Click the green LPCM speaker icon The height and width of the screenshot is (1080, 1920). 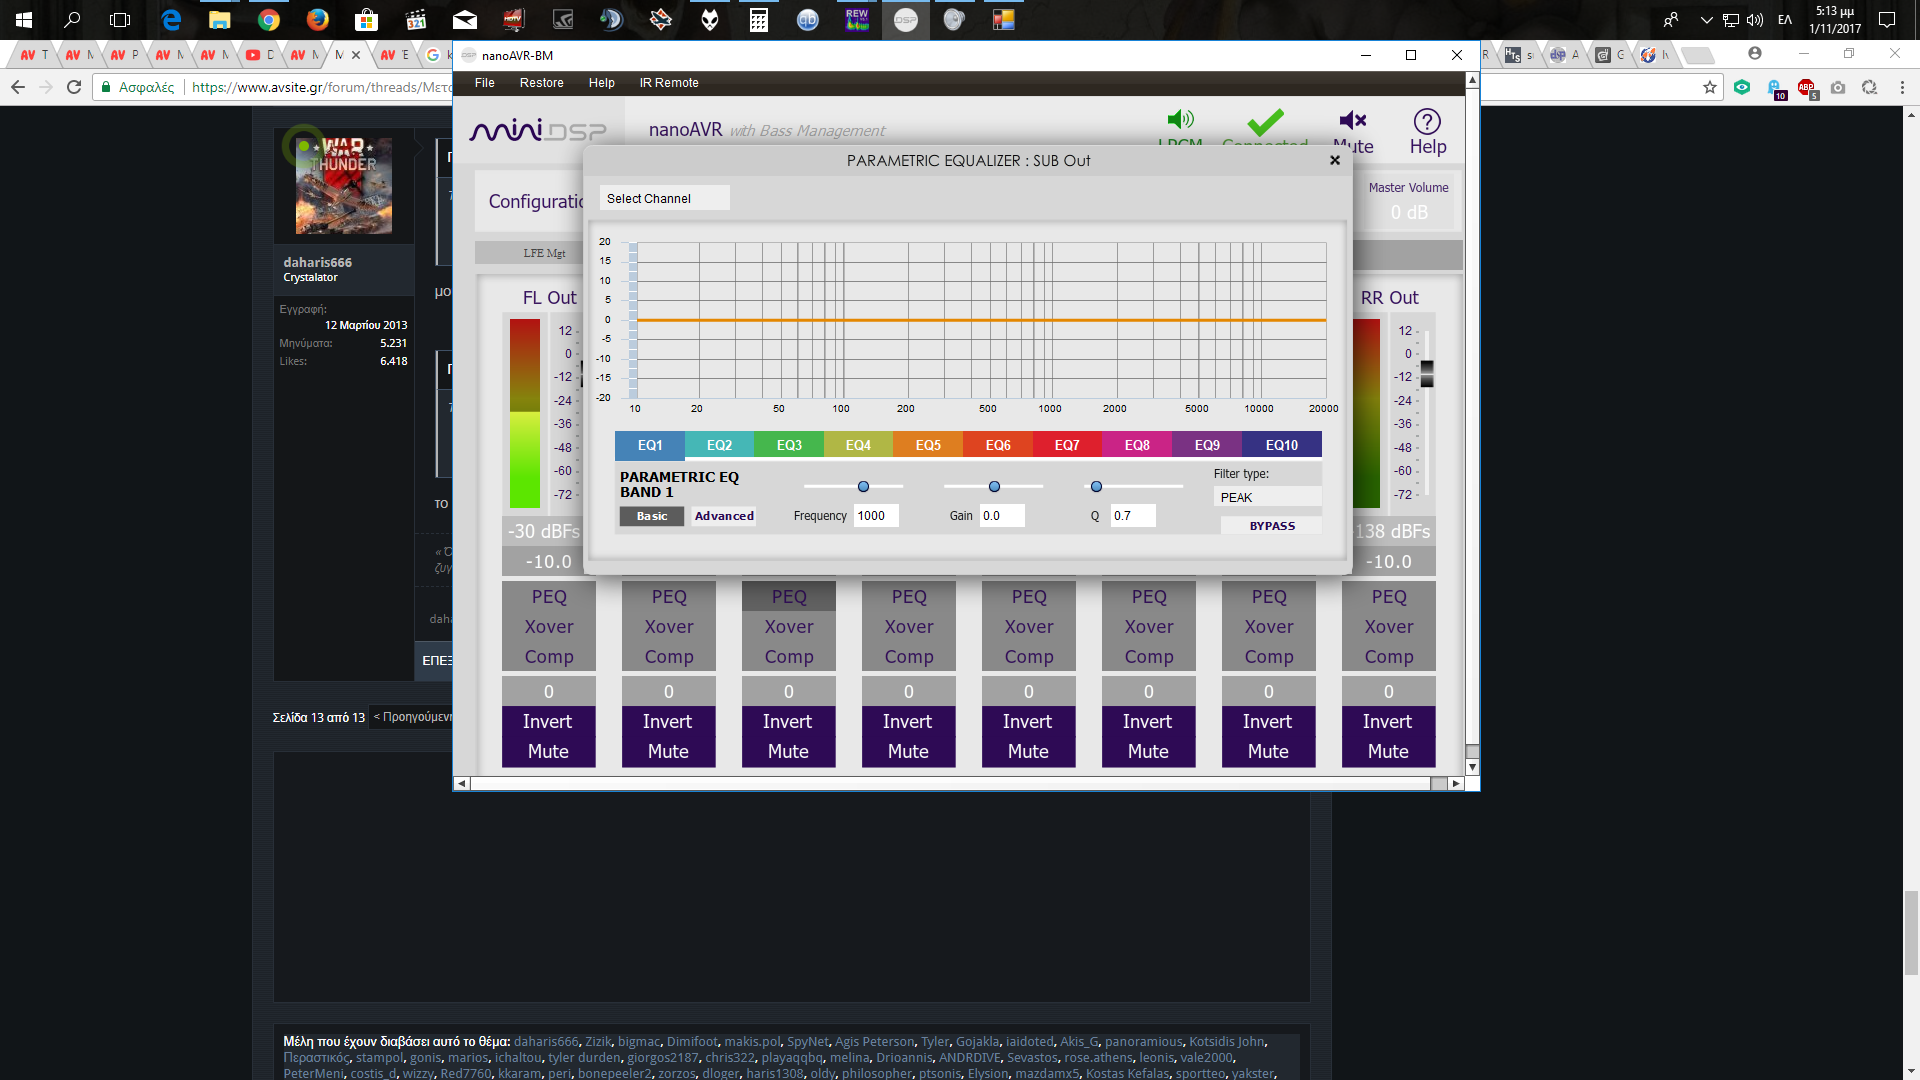click(x=1180, y=120)
